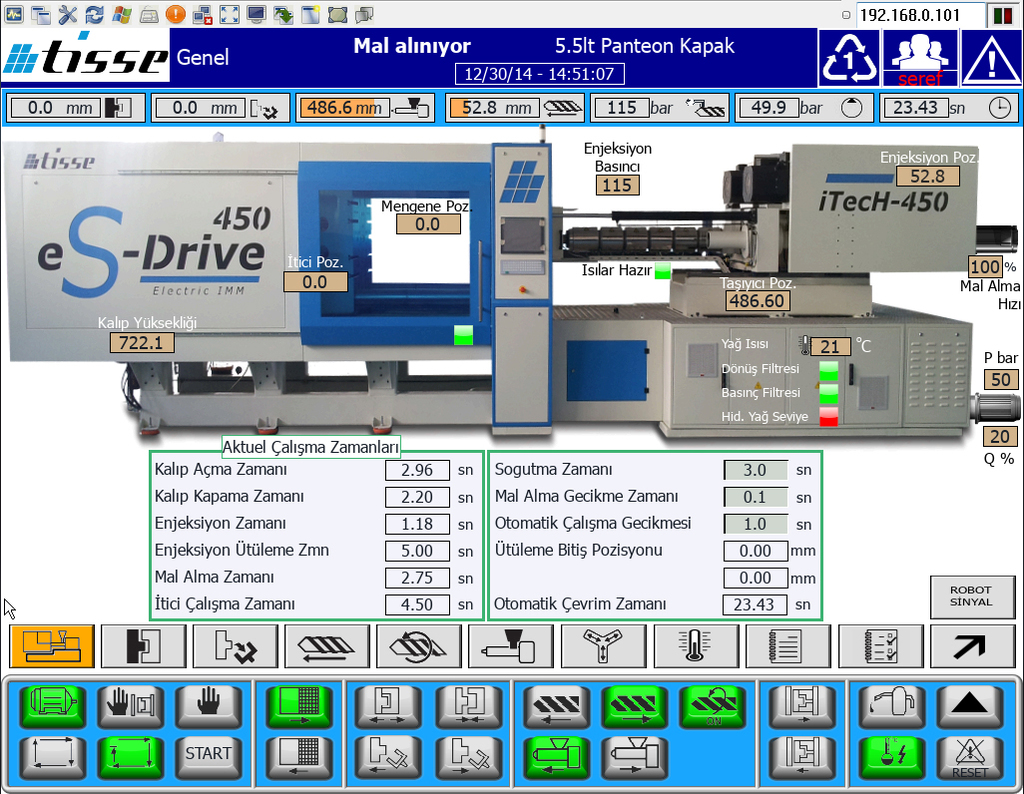
Task: Toggle the green safety door right-arrow button
Action: [x=298, y=705]
